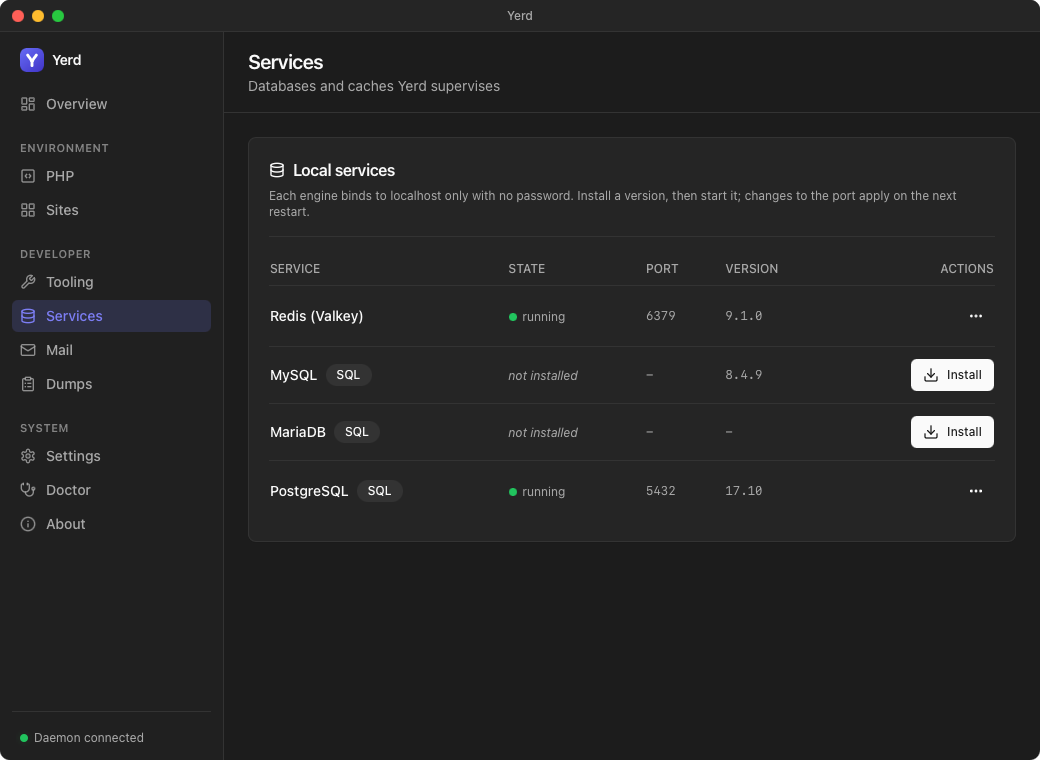Open actions menu for PostgreSQL
Screen dimensions: 1040x760
[976, 491]
